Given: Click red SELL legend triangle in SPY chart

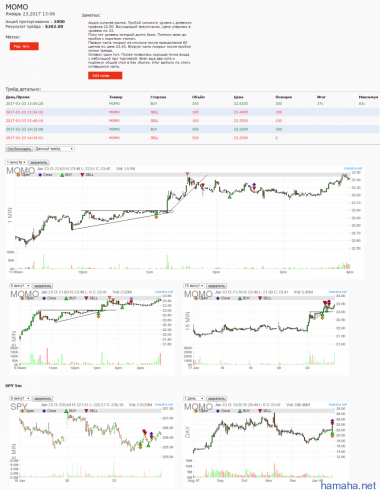Looking at the screenshot, I should (86, 411).
